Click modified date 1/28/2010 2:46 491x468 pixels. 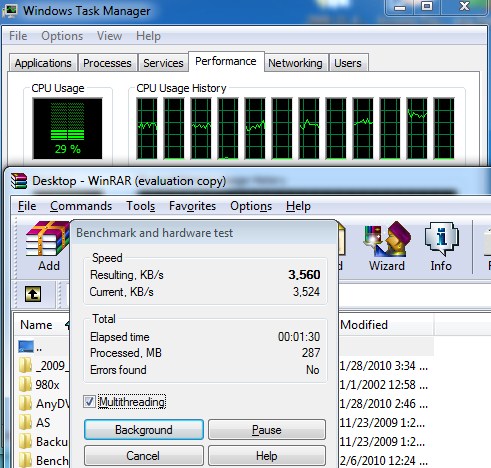(383, 404)
